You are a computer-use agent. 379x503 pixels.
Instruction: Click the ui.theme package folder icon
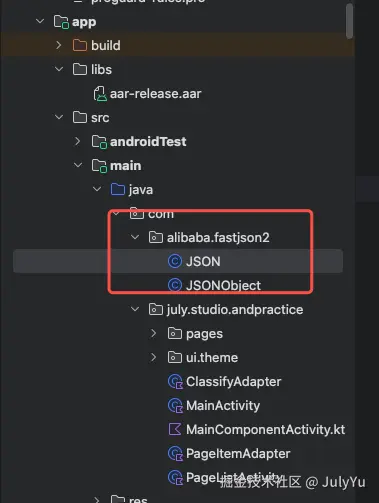point(175,357)
